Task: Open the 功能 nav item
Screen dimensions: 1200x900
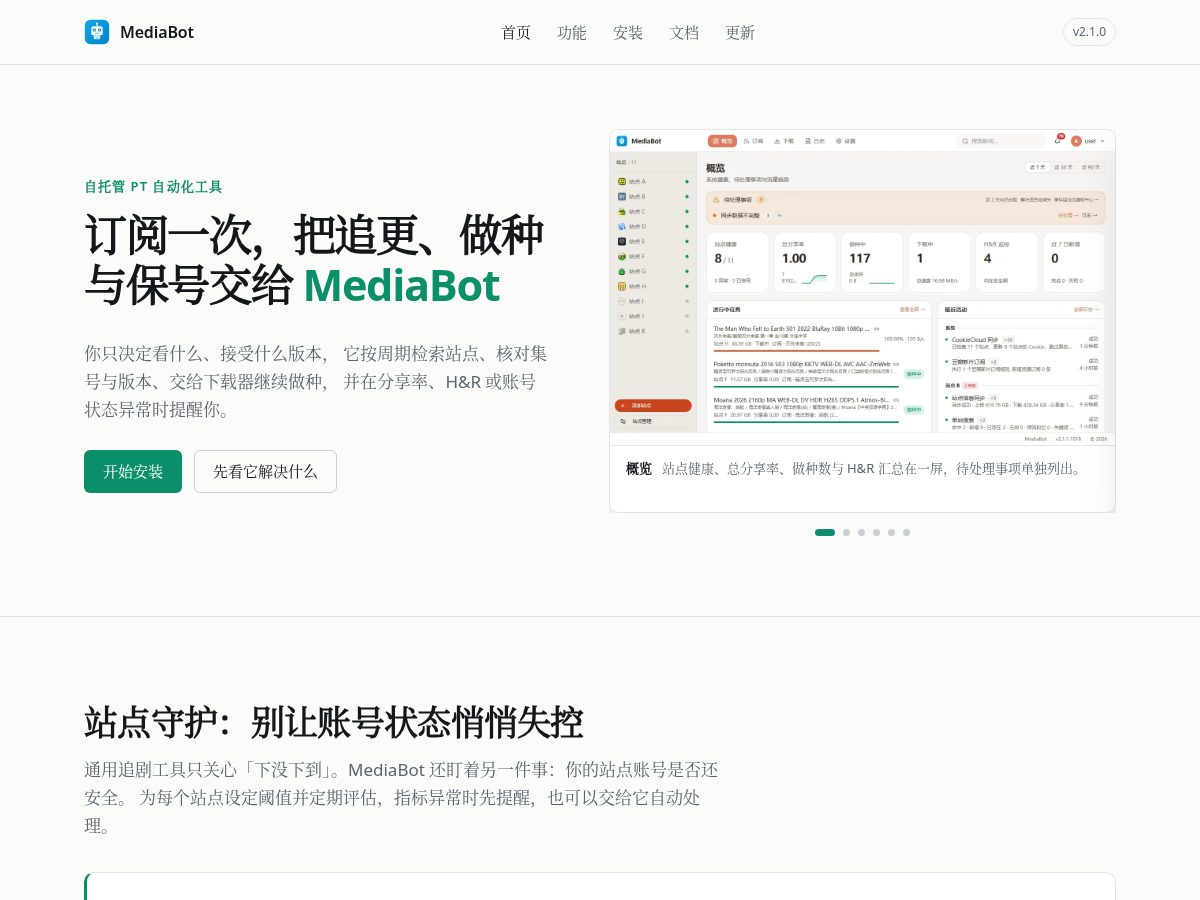Action: click(572, 32)
